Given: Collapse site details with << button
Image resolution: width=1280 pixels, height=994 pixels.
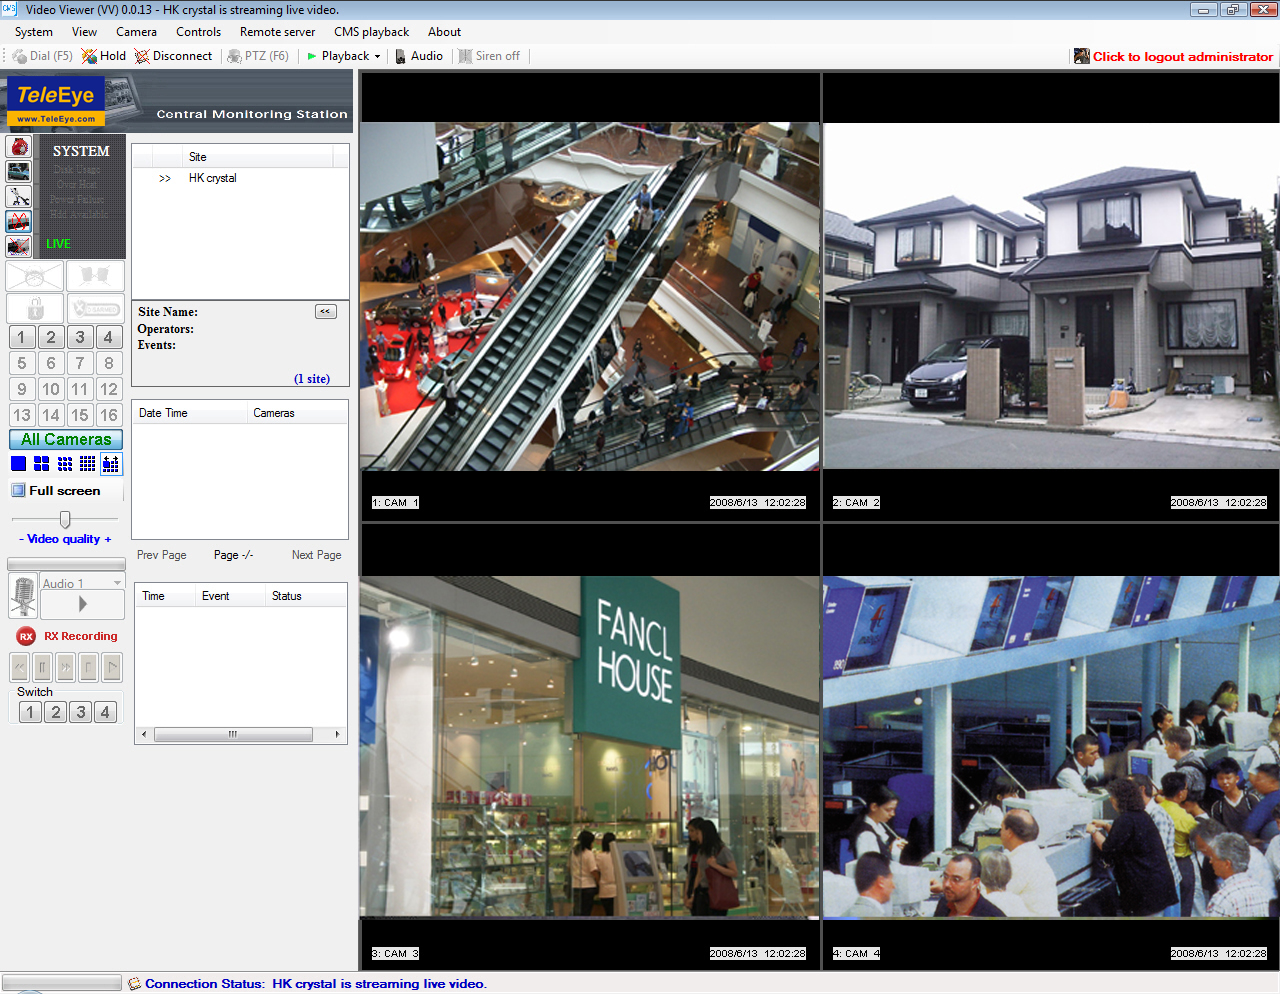Looking at the screenshot, I should click(326, 312).
